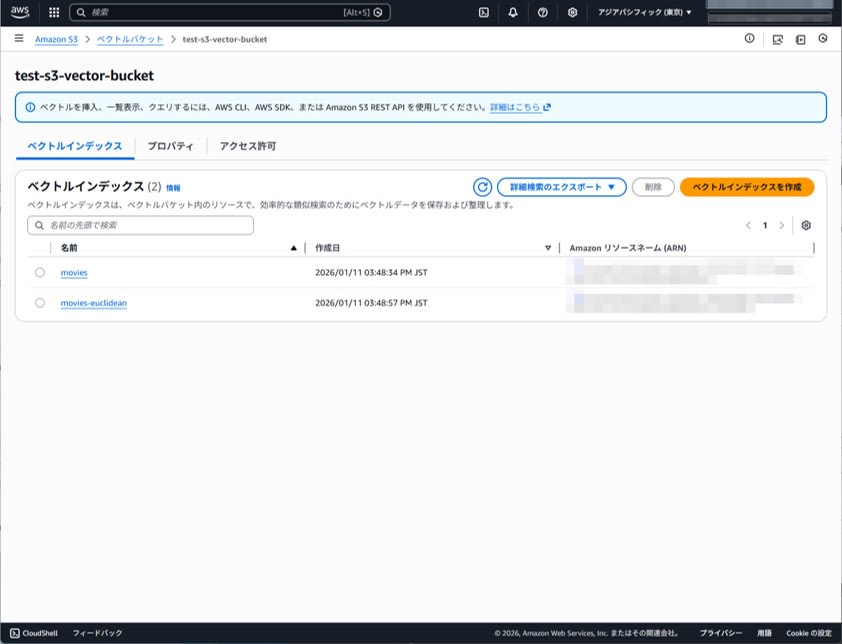The image size is (842, 644).
Task: Click the screen monitor icon in breadcrumb bar
Action: [x=778, y=39]
